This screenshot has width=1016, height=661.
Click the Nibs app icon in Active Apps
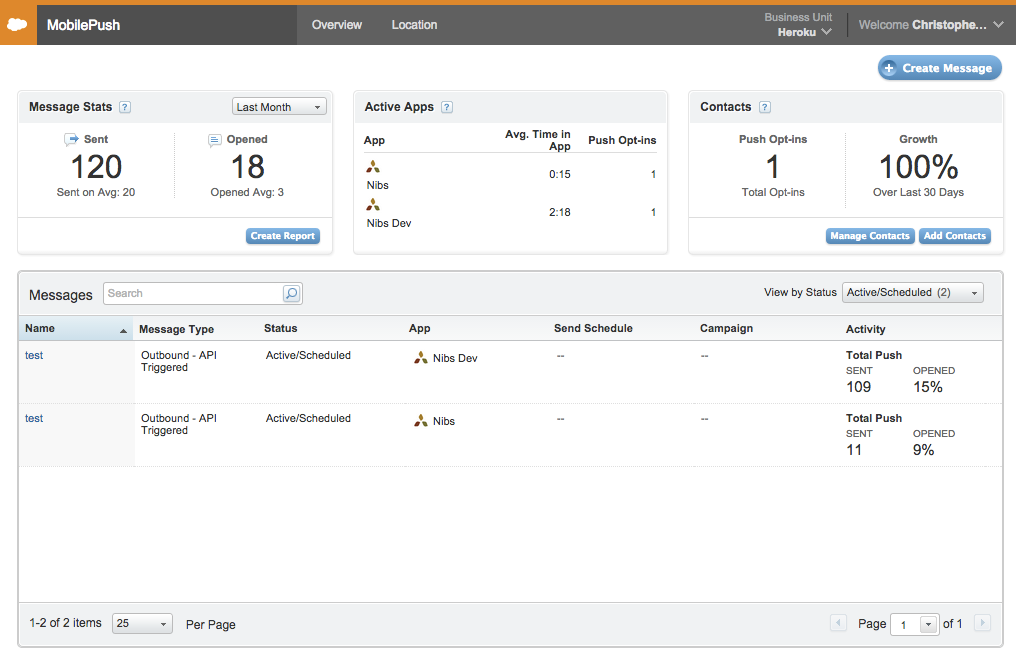point(373,167)
